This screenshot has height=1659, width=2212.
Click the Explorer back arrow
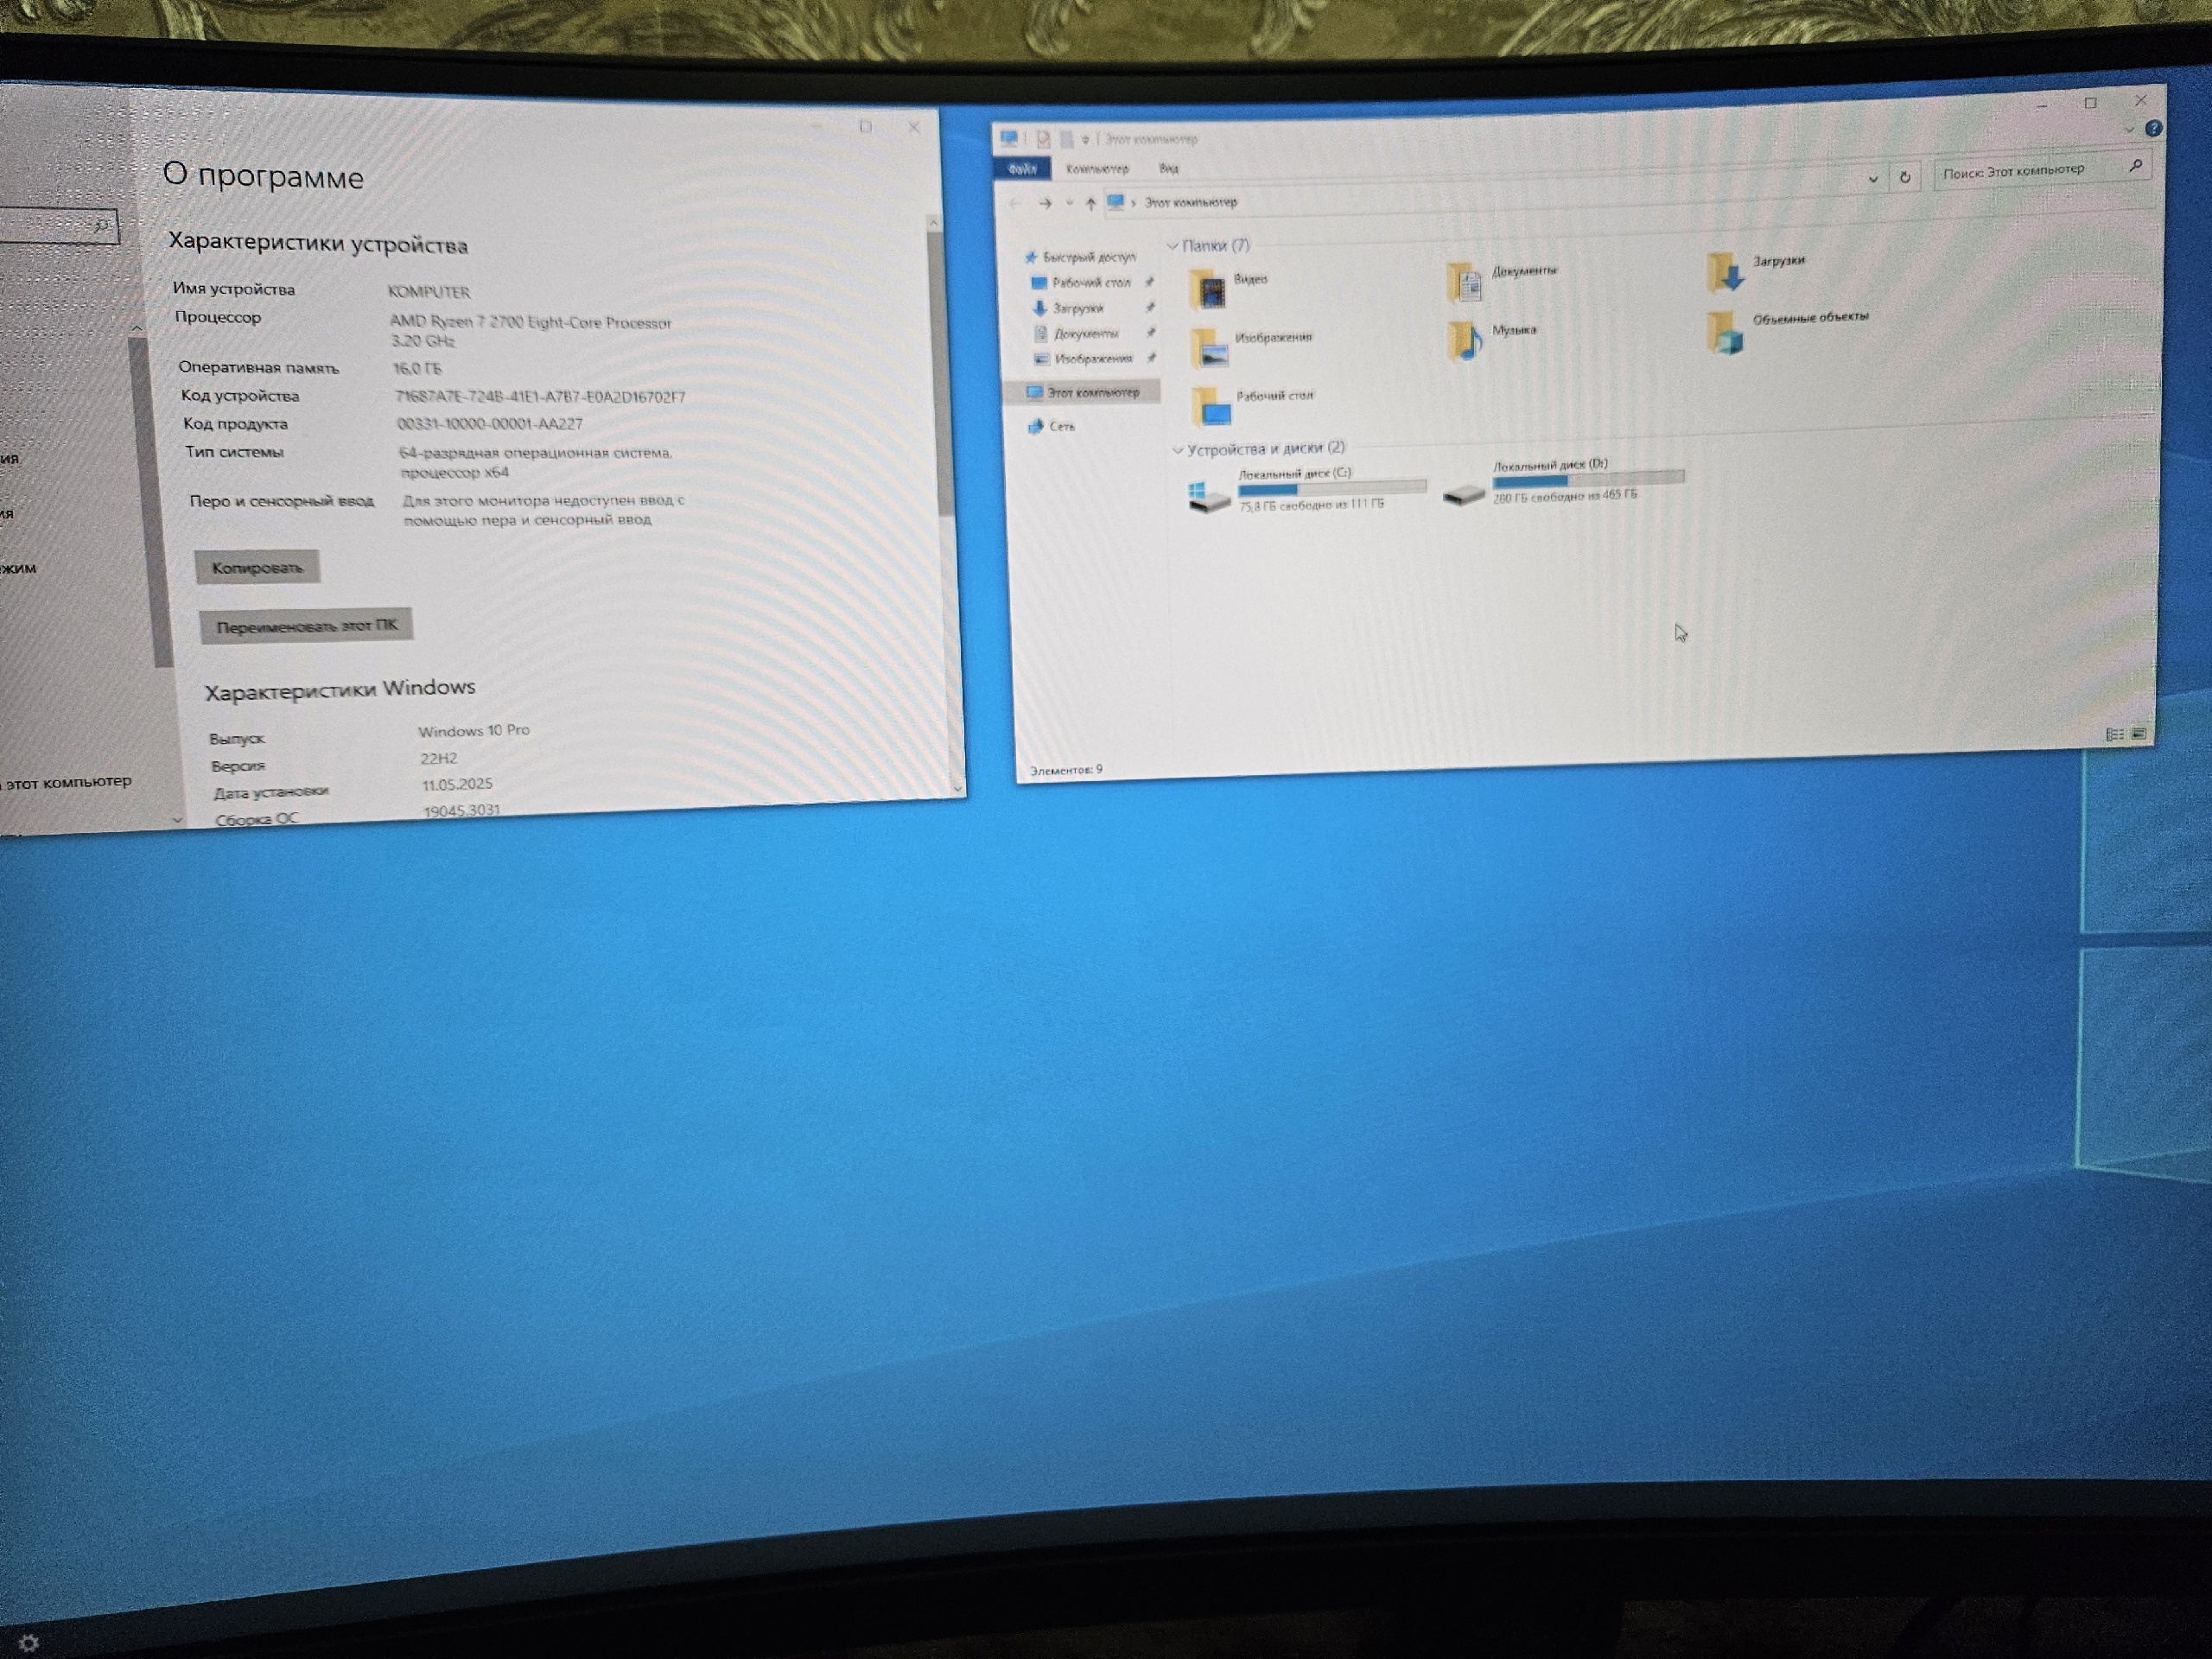(1017, 204)
